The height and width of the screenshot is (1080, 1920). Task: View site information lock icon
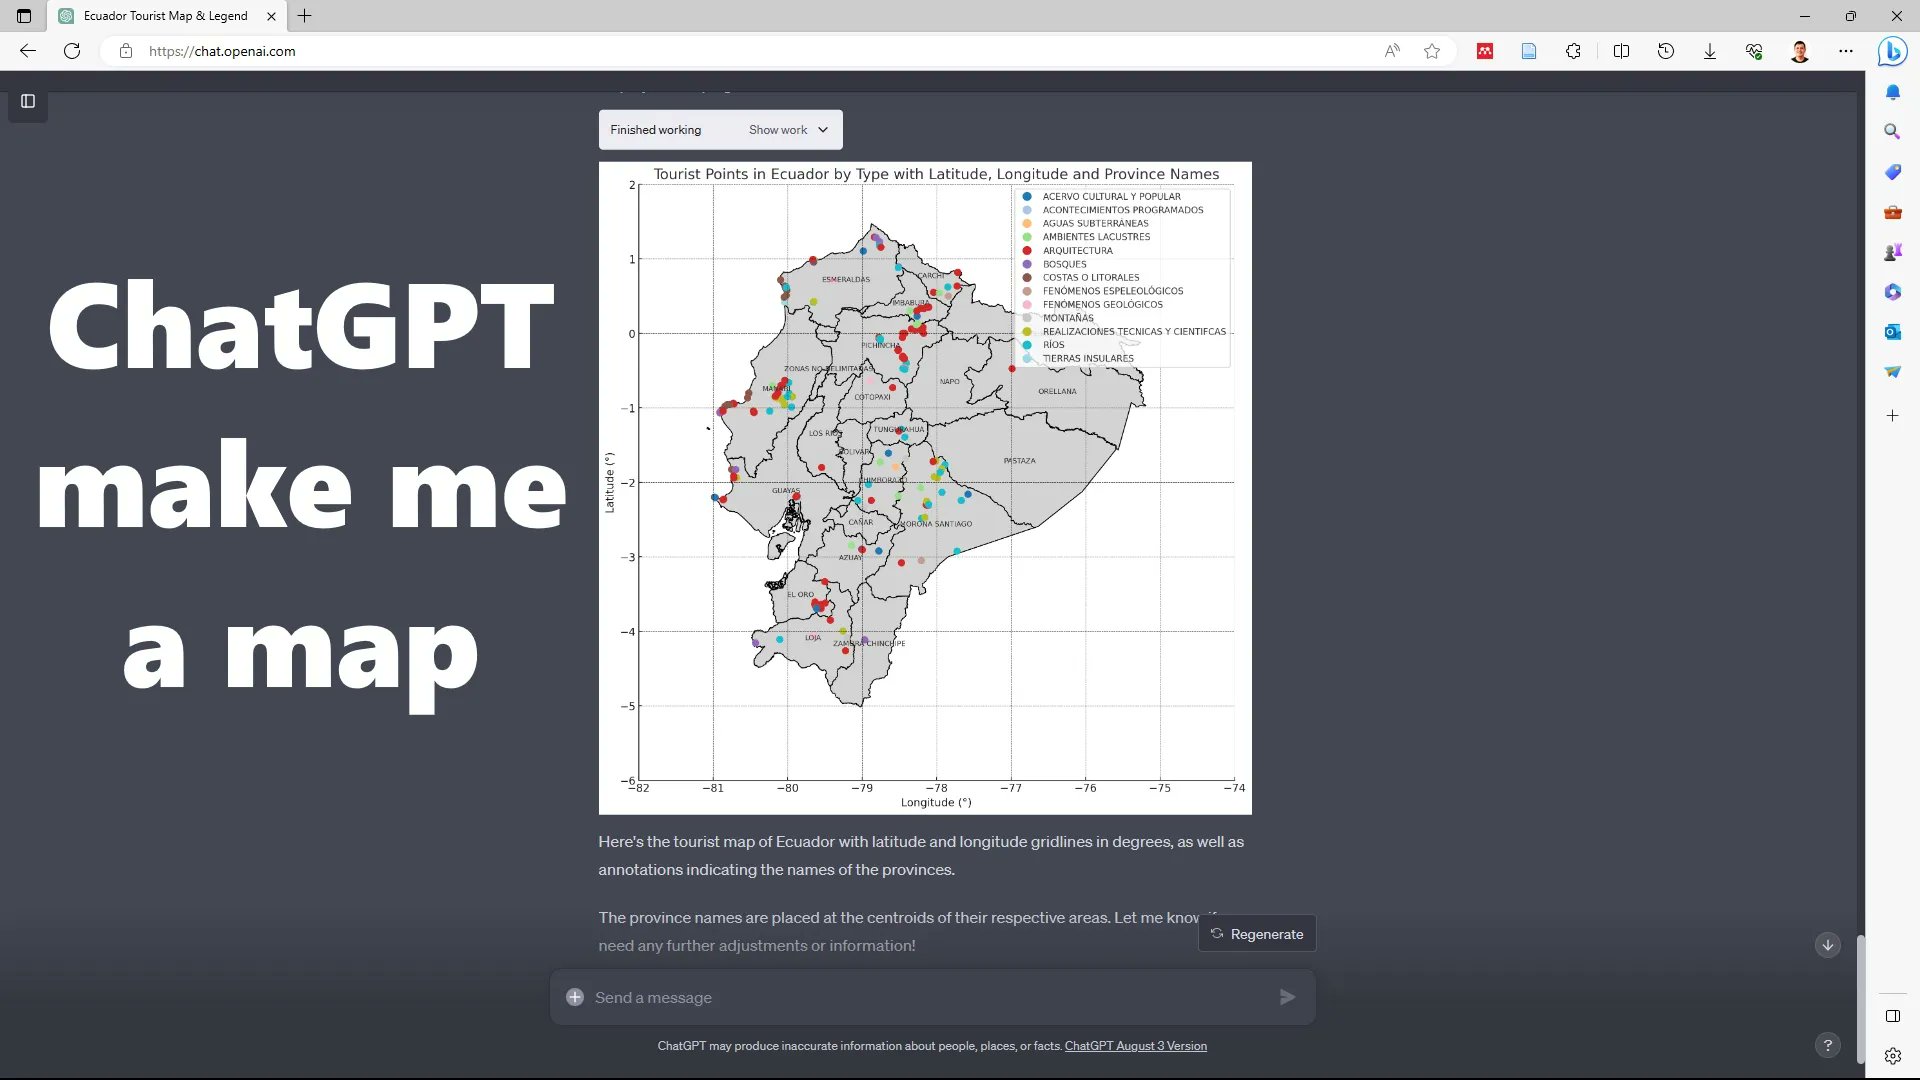click(126, 51)
